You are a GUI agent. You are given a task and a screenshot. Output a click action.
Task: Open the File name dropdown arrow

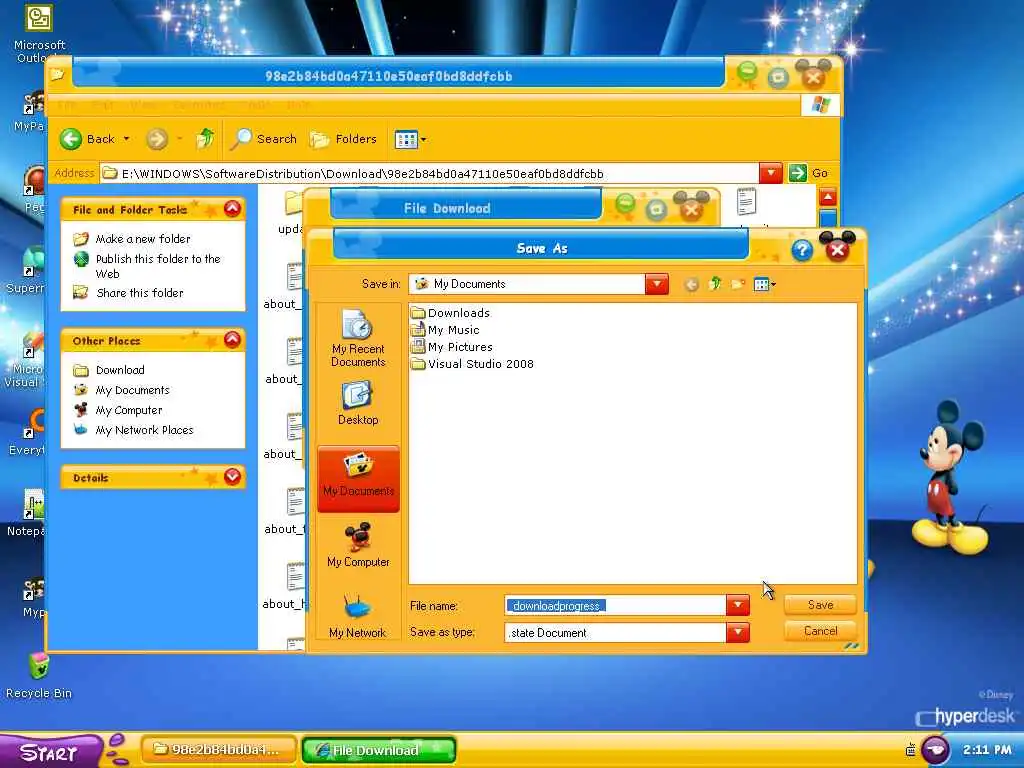point(738,605)
